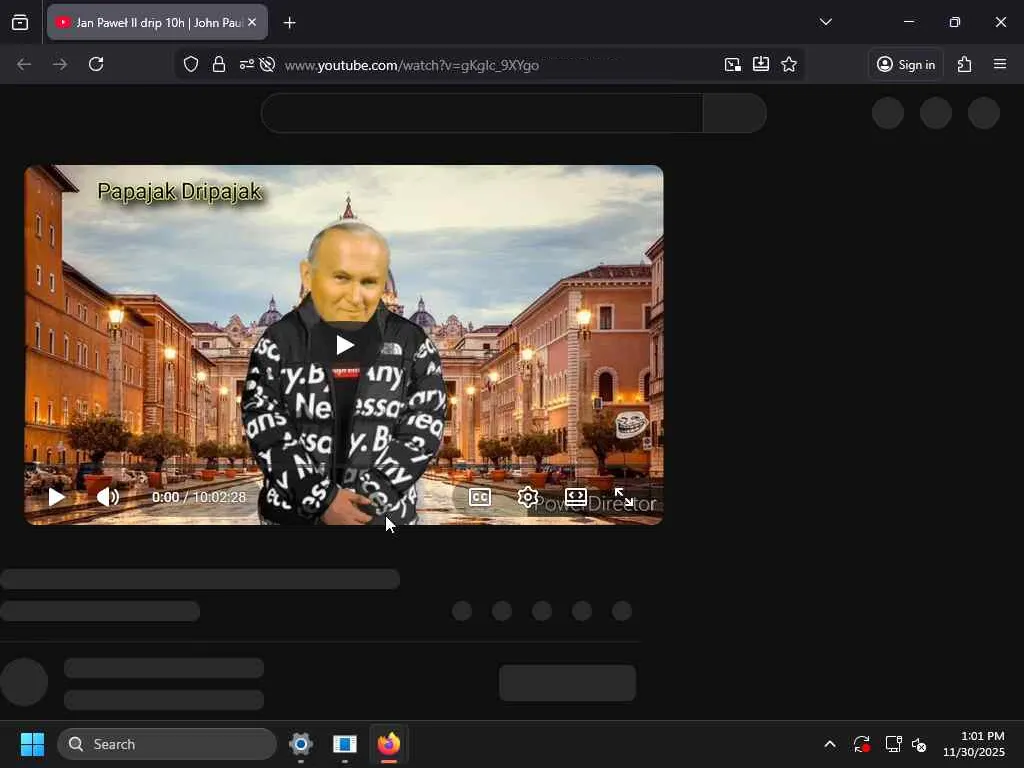1024x768 pixels.
Task: Click the taskbar Search box
Action: click(x=167, y=744)
